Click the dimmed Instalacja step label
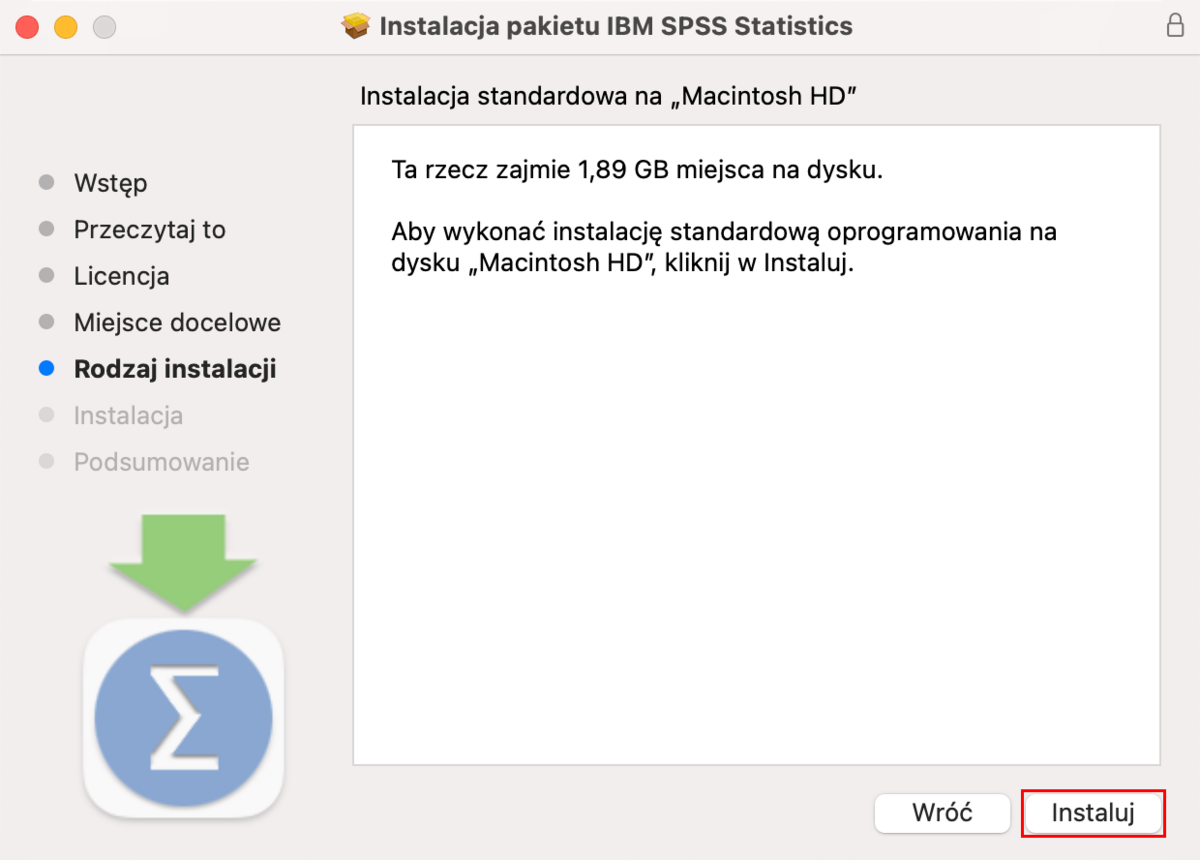The image size is (1200, 860). coord(128,415)
